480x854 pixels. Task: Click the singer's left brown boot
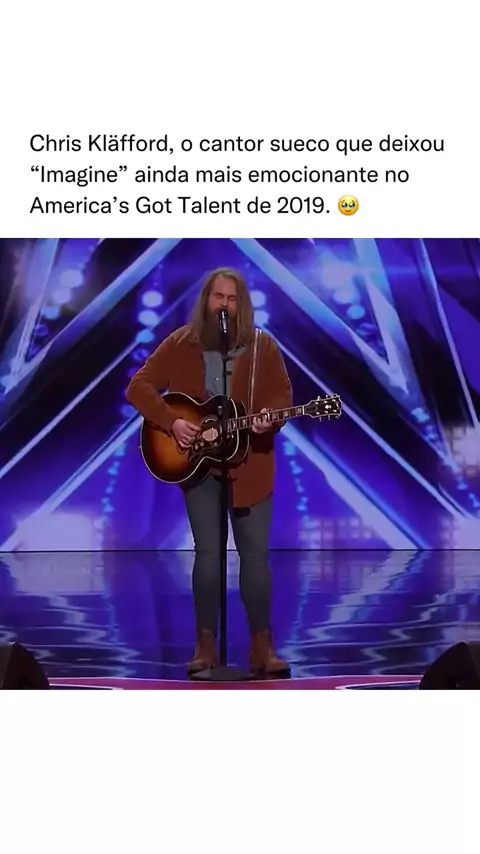point(203,651)
